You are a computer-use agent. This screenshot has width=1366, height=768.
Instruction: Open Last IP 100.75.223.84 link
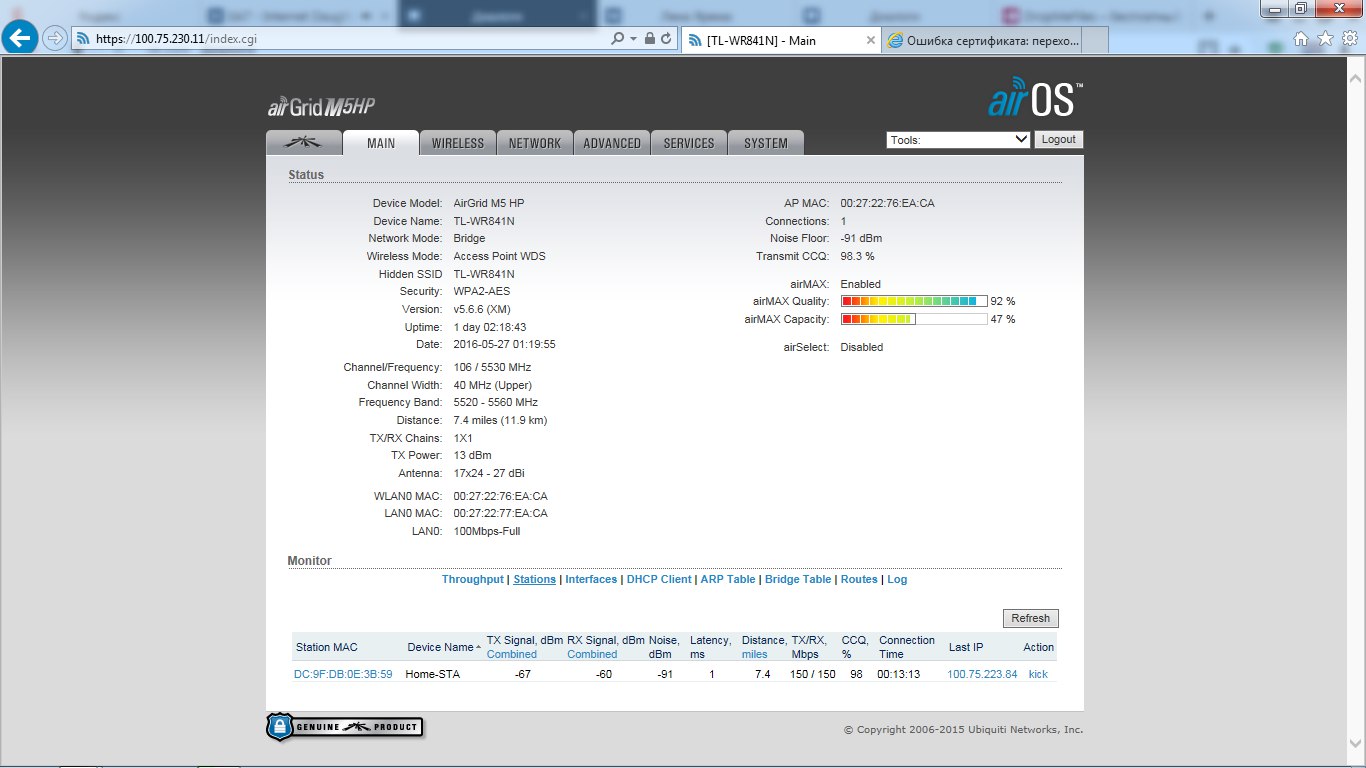pyautogui.click(x=982, y=674)
